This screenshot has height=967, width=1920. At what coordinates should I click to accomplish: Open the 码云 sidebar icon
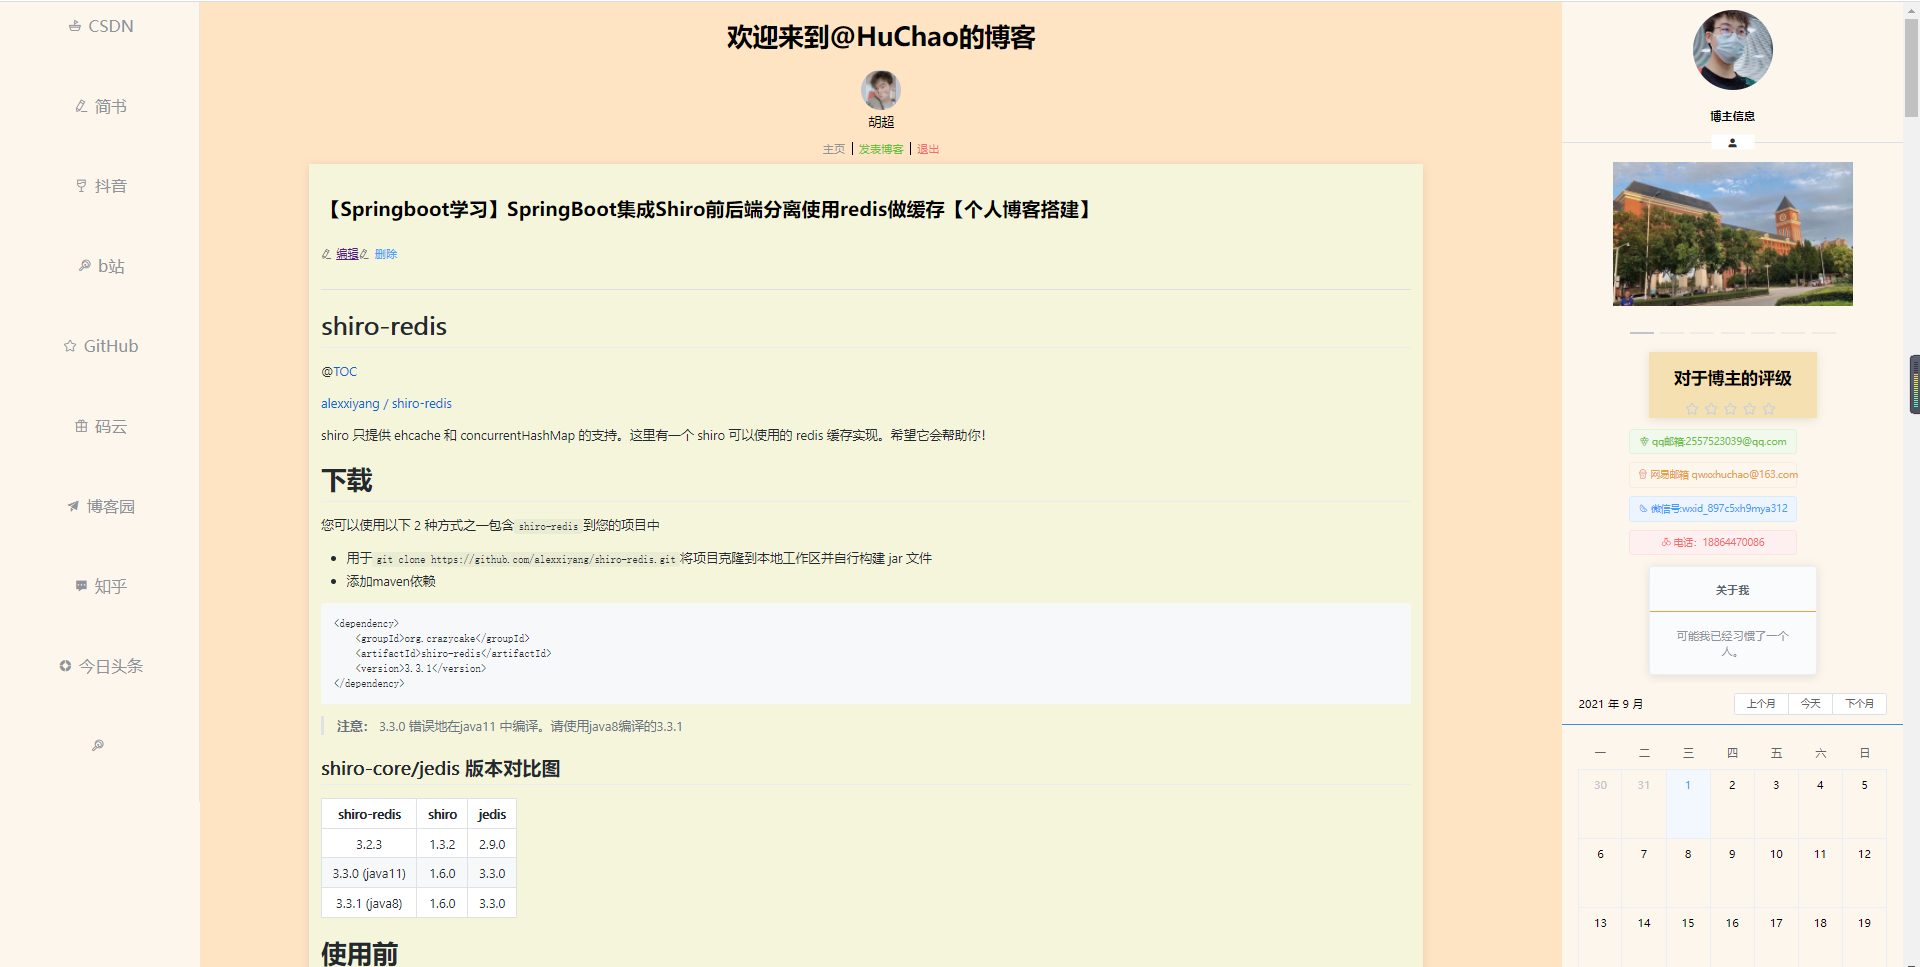pos(100,426)
